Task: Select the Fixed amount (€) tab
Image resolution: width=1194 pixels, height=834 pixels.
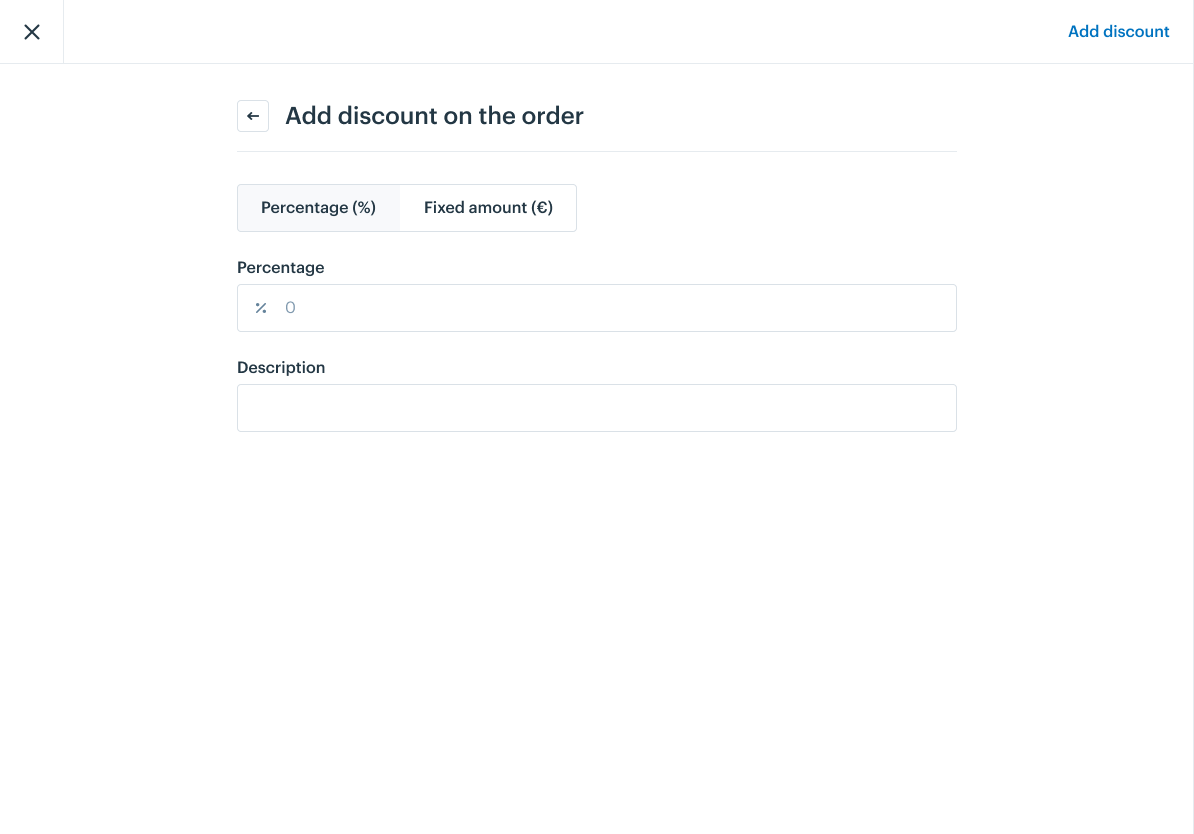Action: click(488, 208)
